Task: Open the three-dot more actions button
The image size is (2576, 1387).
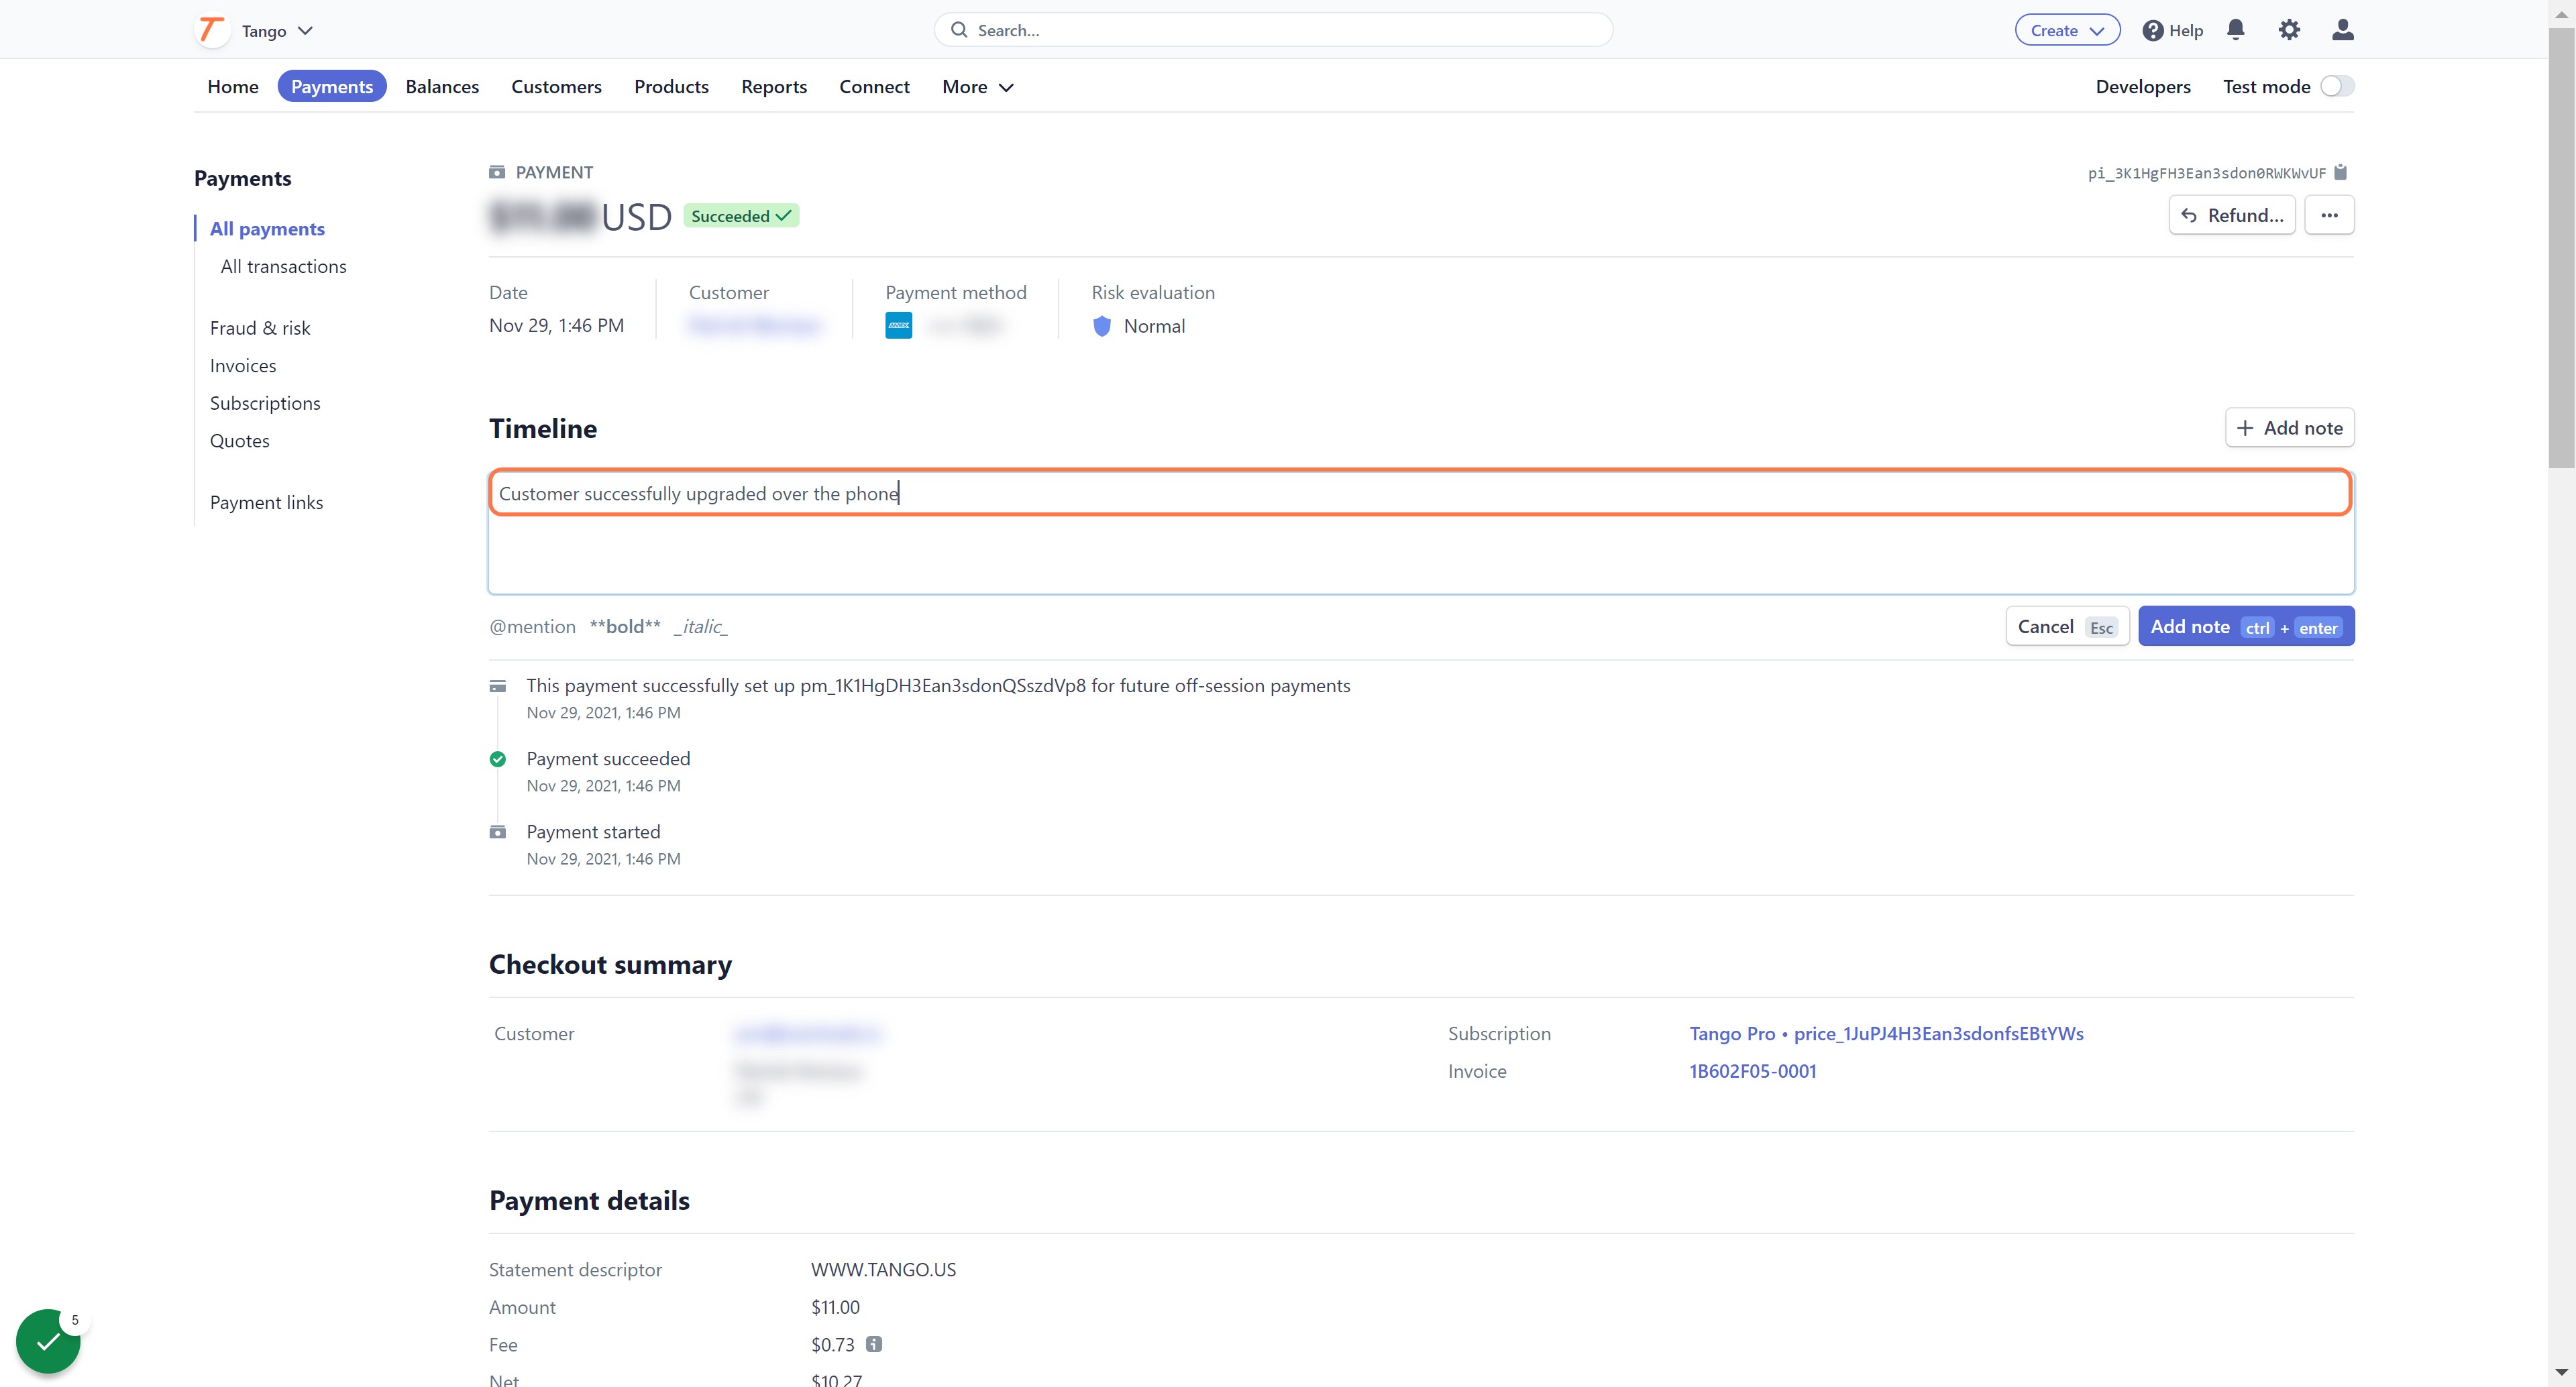Action: coord(2329,215)
